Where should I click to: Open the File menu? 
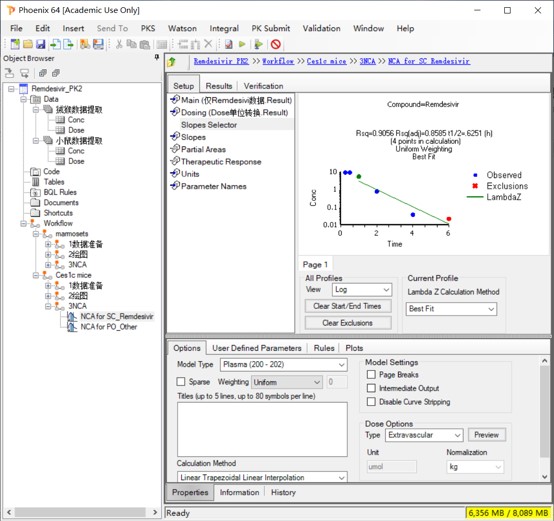tap(16, 28)
